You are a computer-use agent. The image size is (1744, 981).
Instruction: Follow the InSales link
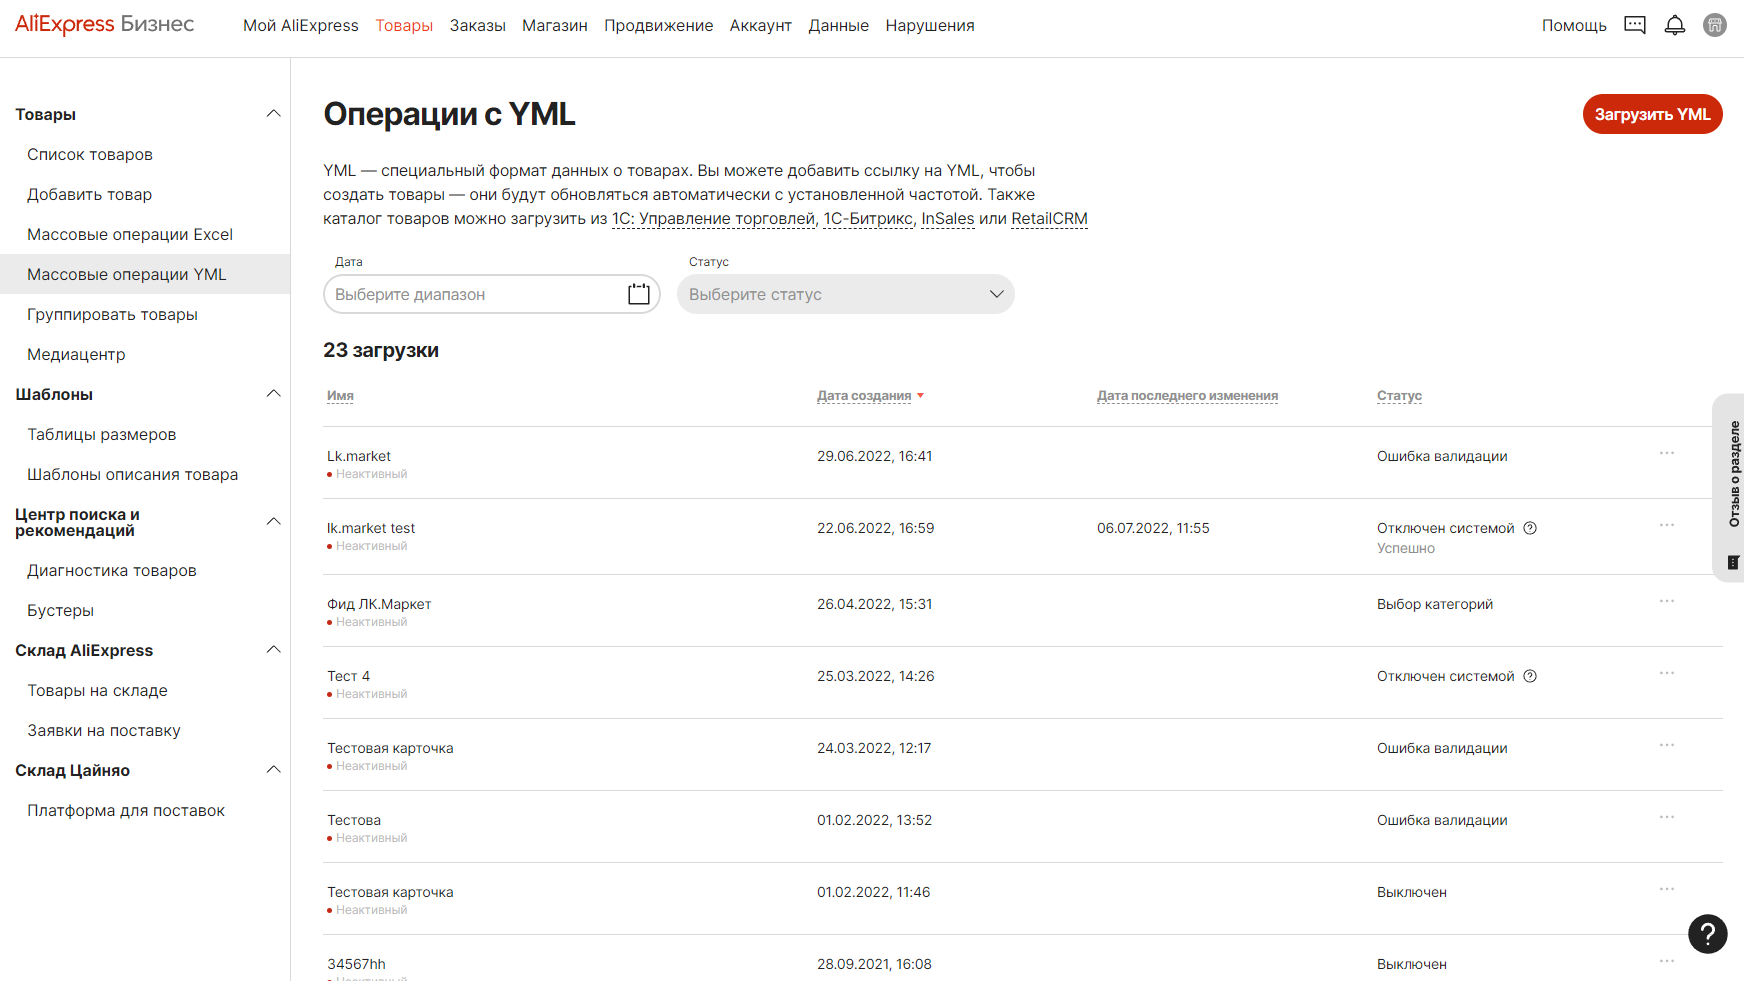pyautogui.click(x=948, y=219)
